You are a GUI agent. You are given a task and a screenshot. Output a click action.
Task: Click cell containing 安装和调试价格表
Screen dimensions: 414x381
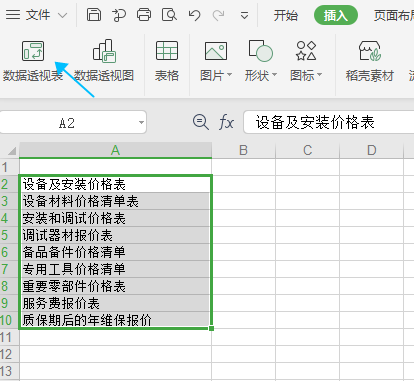click(115, 218)
